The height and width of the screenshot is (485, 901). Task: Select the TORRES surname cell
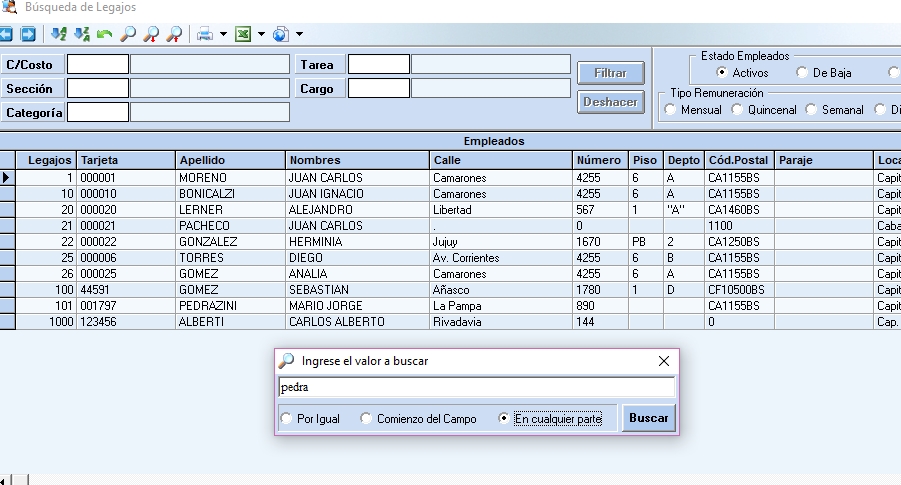[230, 258]
